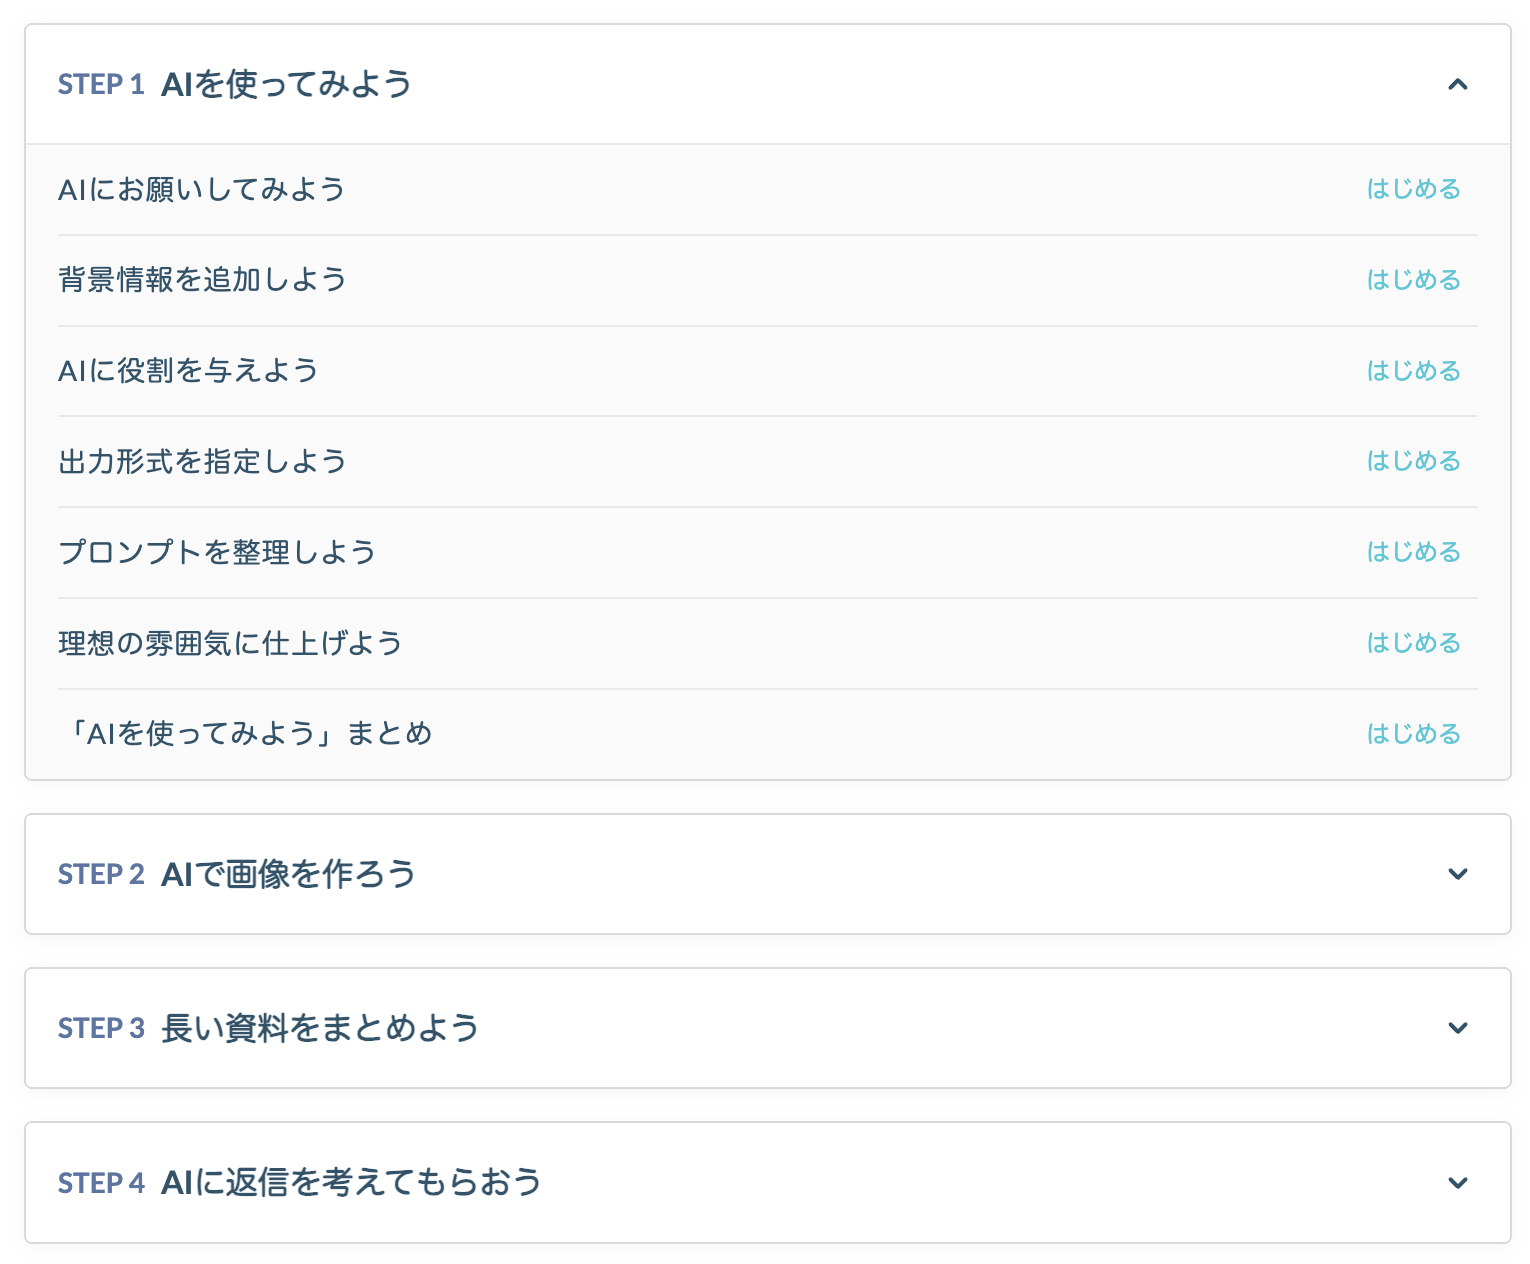This screenshot has width=1530, height=1264.
Task: Select the STEP 1 AIを使ってみよう header
Action: (234, 85)
